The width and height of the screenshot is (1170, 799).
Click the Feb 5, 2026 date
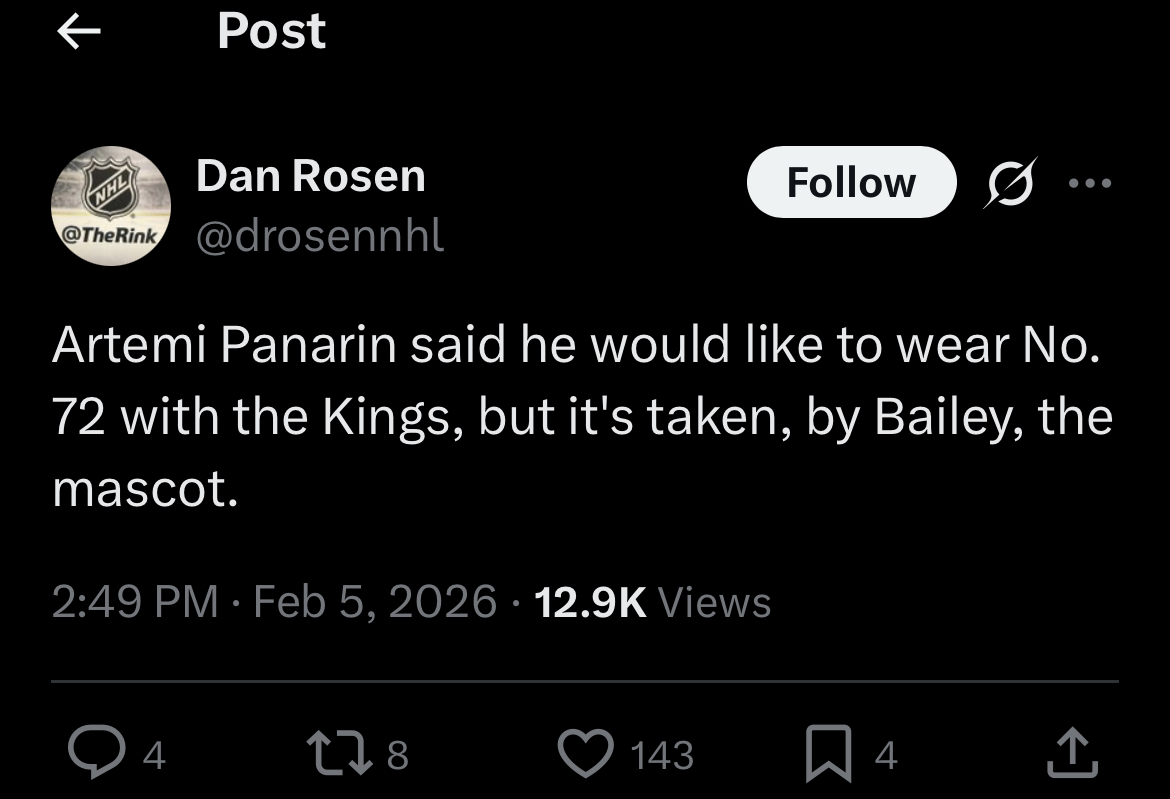pos(375,601)
